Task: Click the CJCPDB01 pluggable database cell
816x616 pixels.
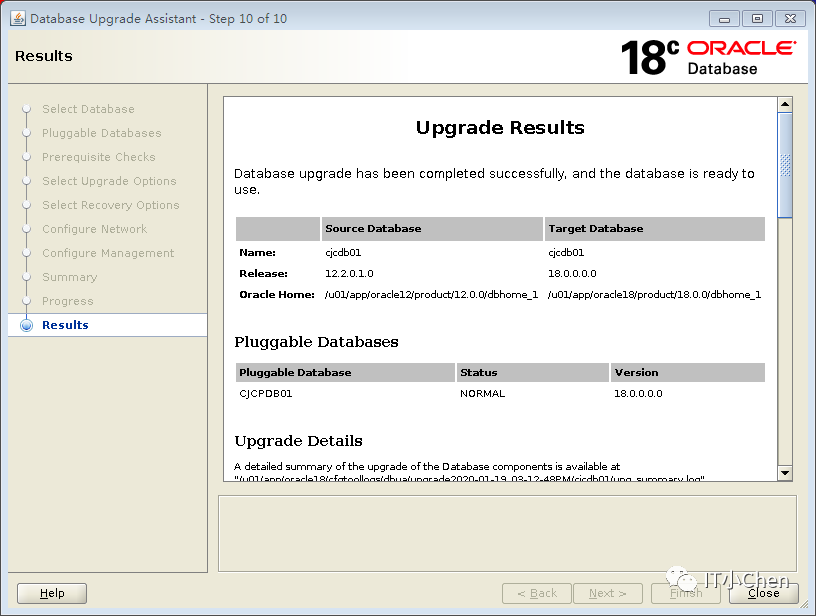Action: coord(265,394)
